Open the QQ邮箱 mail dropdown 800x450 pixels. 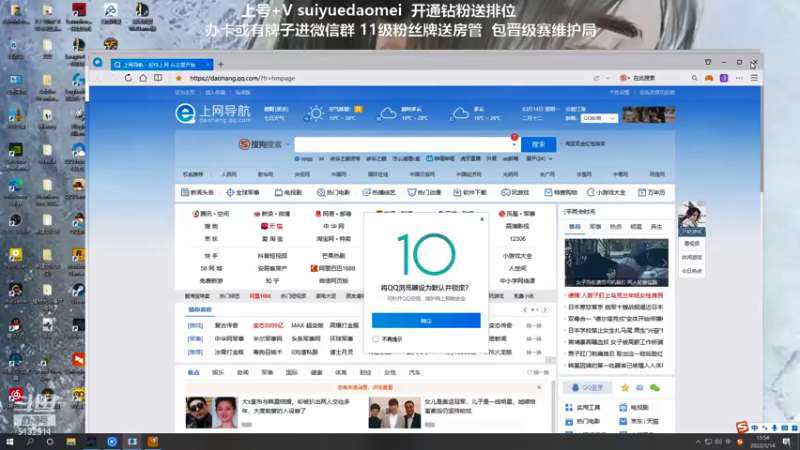pos(599,118)
